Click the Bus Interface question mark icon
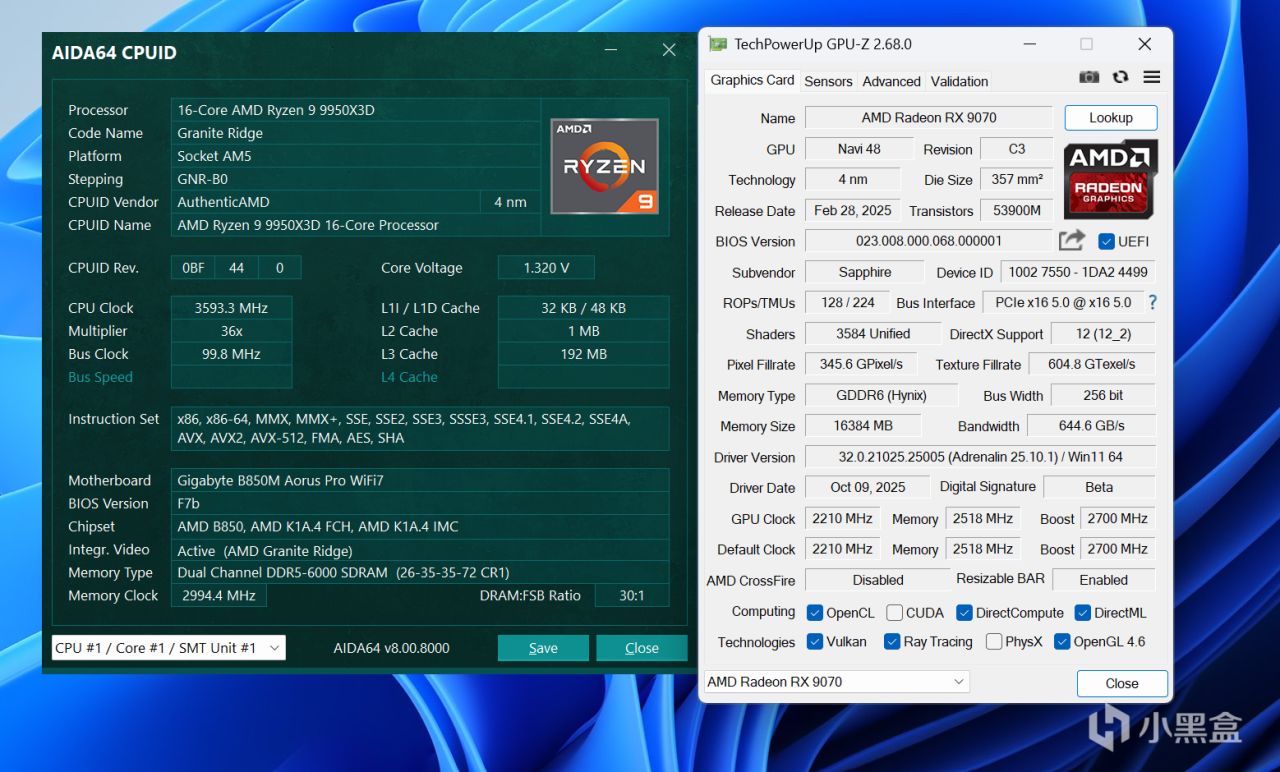 1152,302
